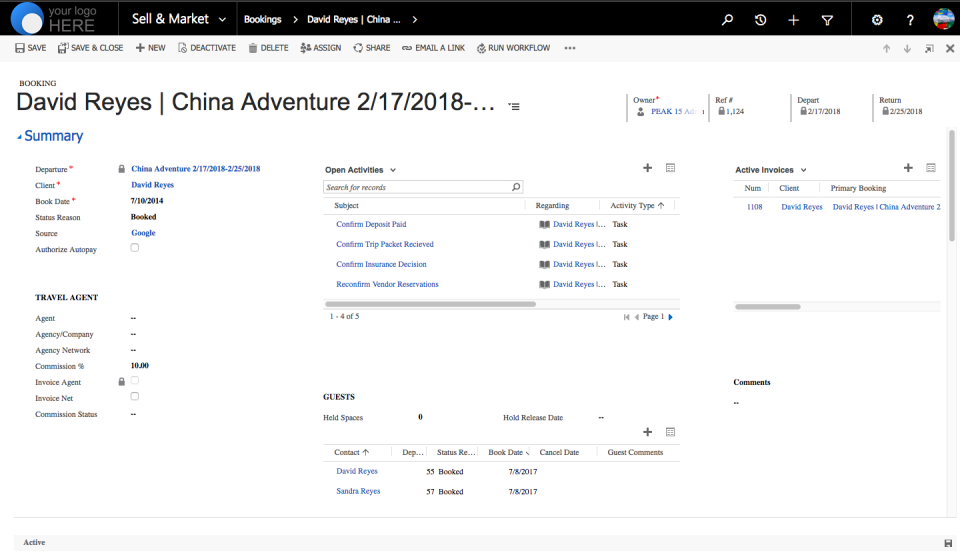
Task: Tick the Invoice Net checkbox
Action: click(x=135, y=397)
